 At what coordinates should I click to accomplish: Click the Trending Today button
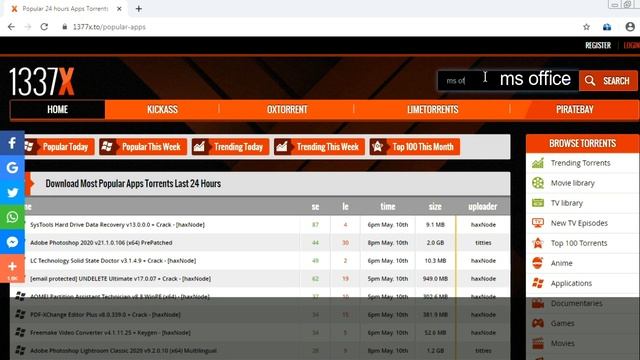point(230,147)
